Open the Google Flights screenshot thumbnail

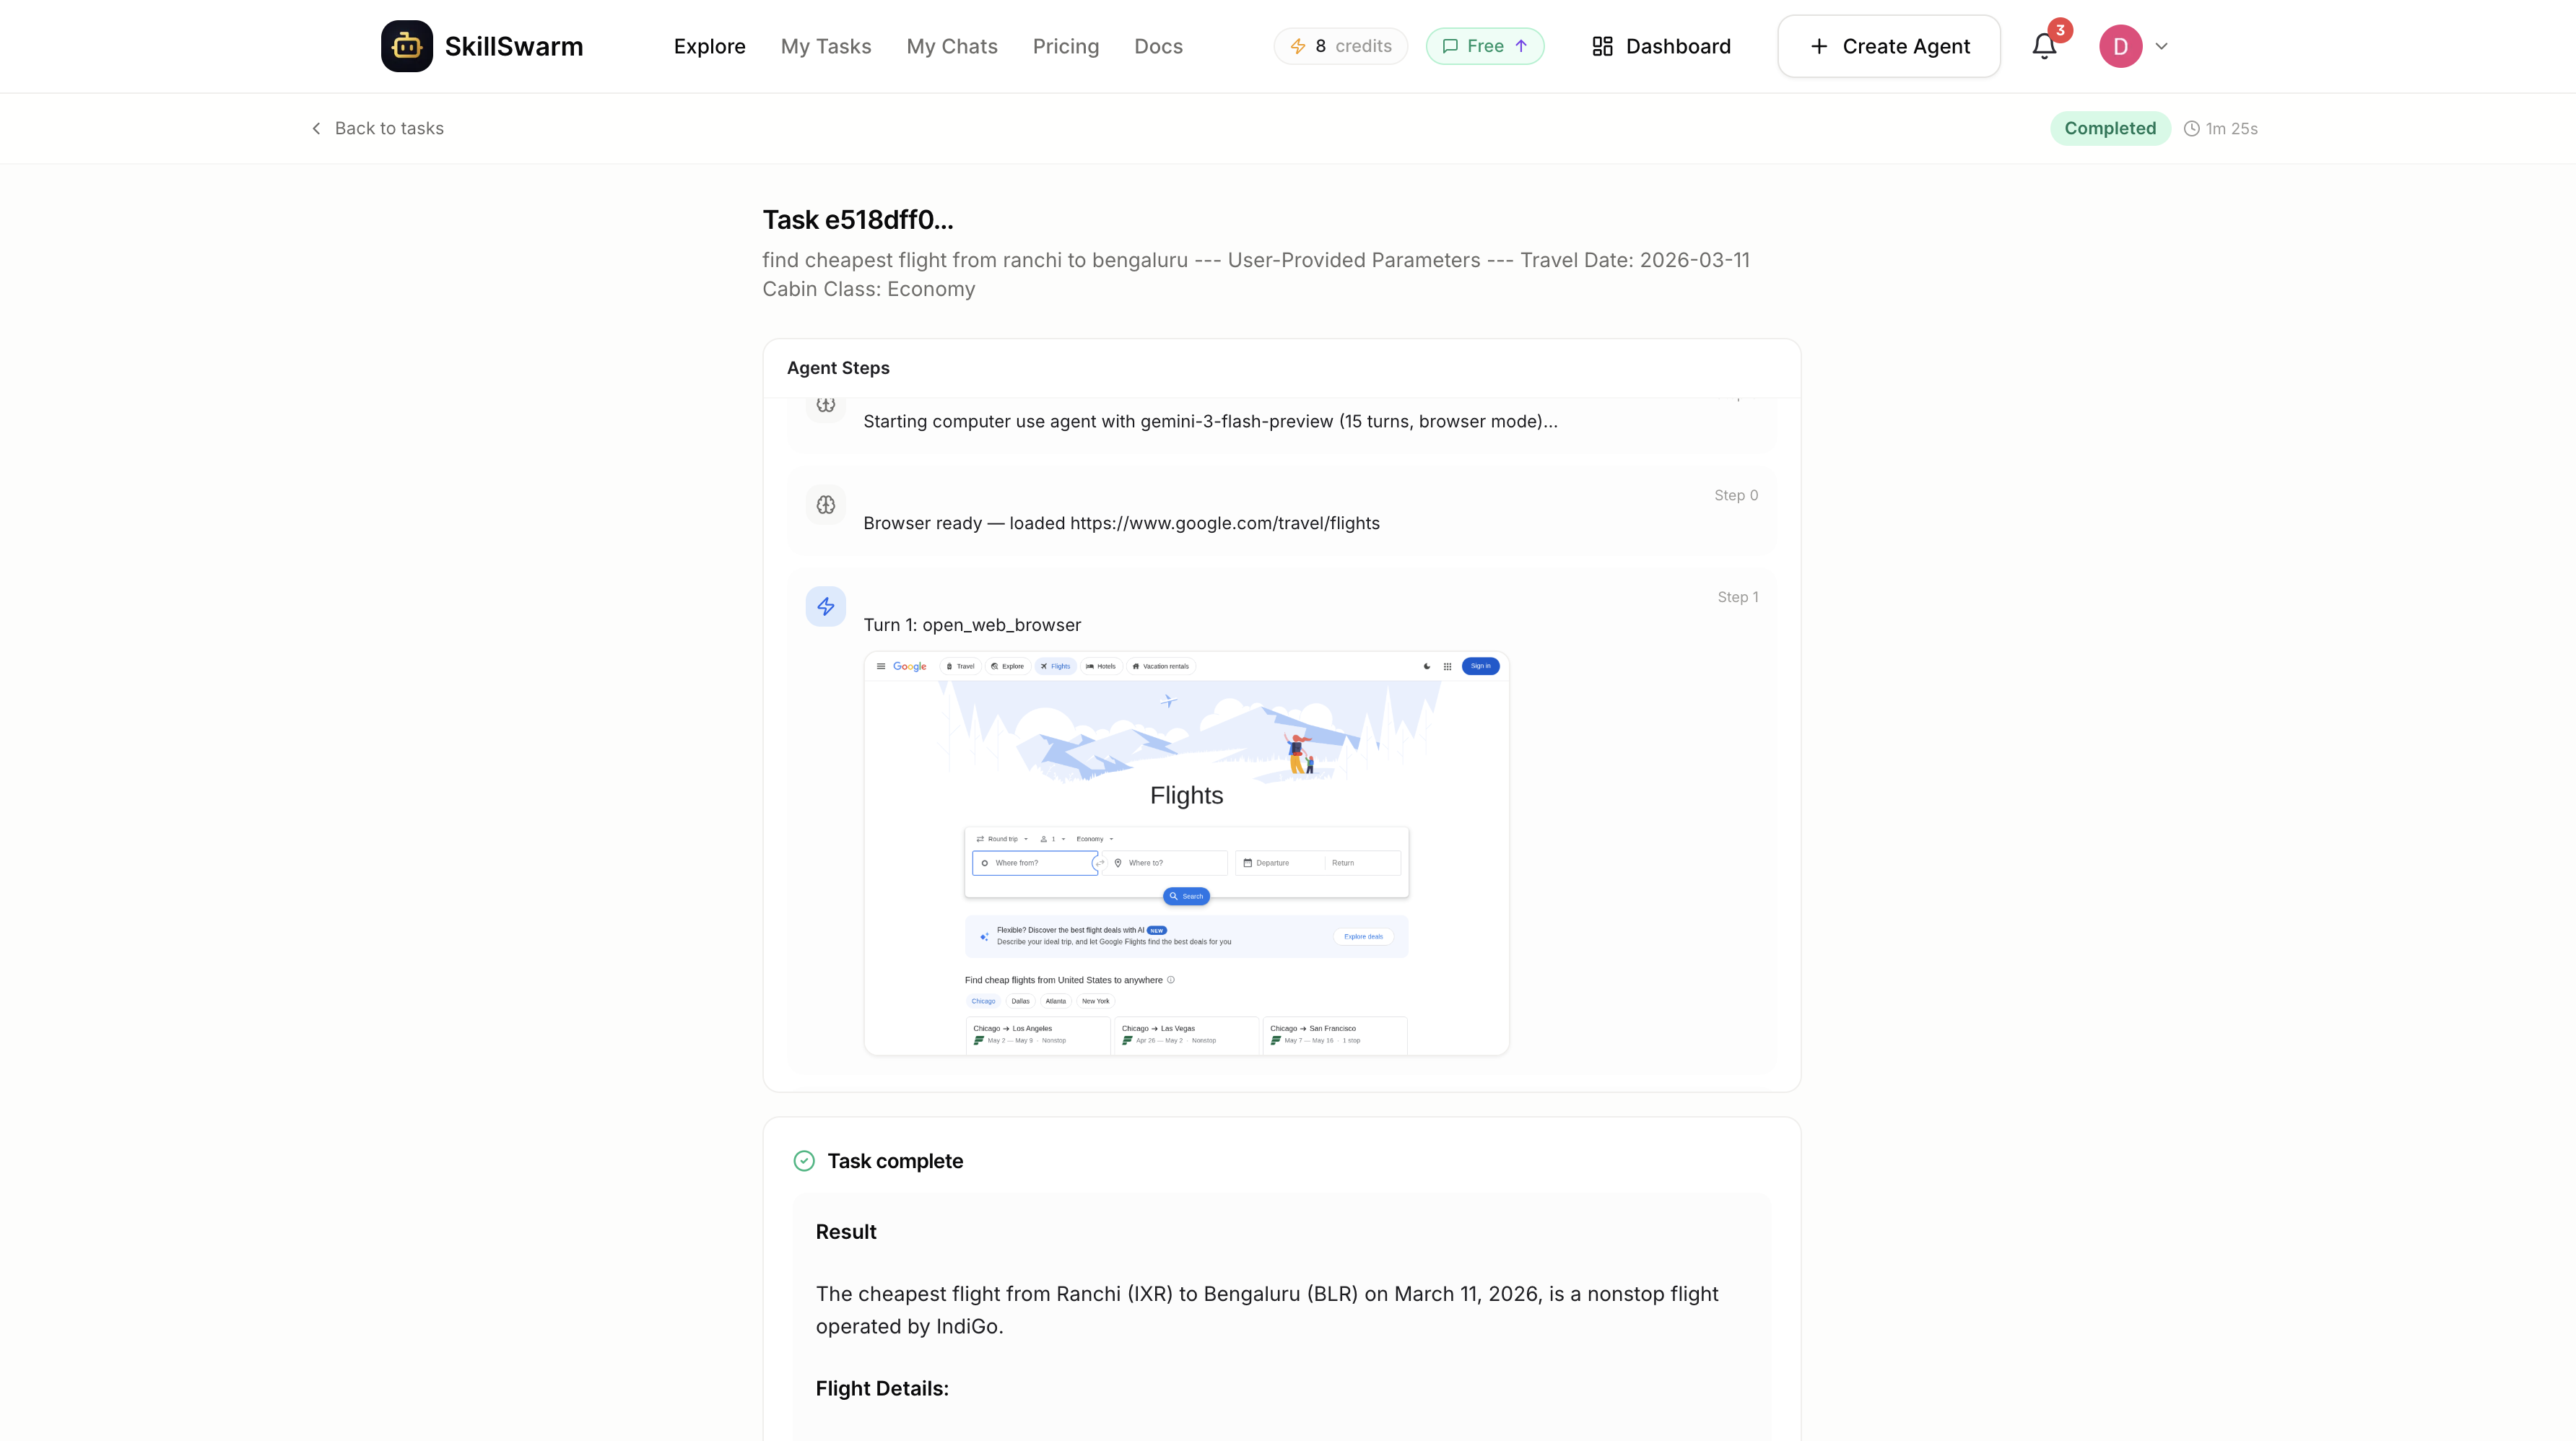point(1186,853)
